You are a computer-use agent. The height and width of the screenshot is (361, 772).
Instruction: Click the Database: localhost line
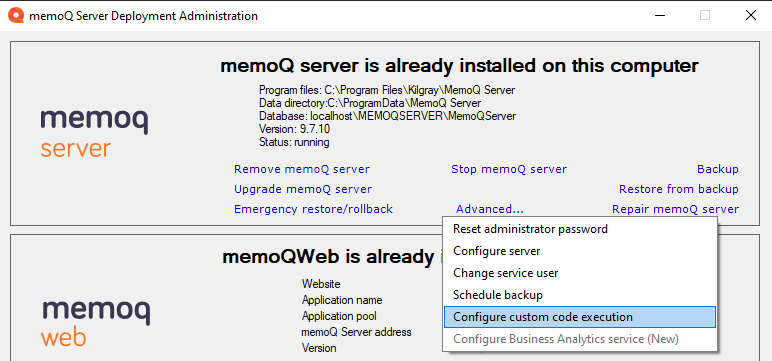tap(387, 116)
